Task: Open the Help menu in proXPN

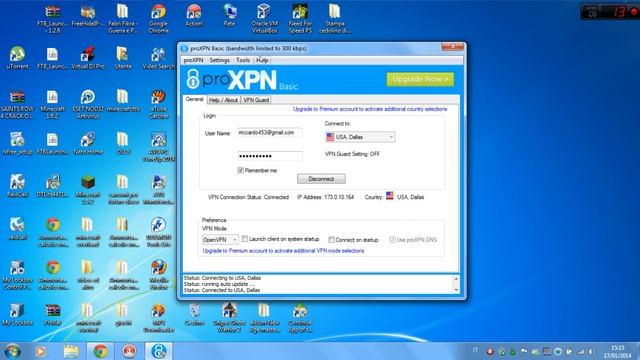Action: 262,60
